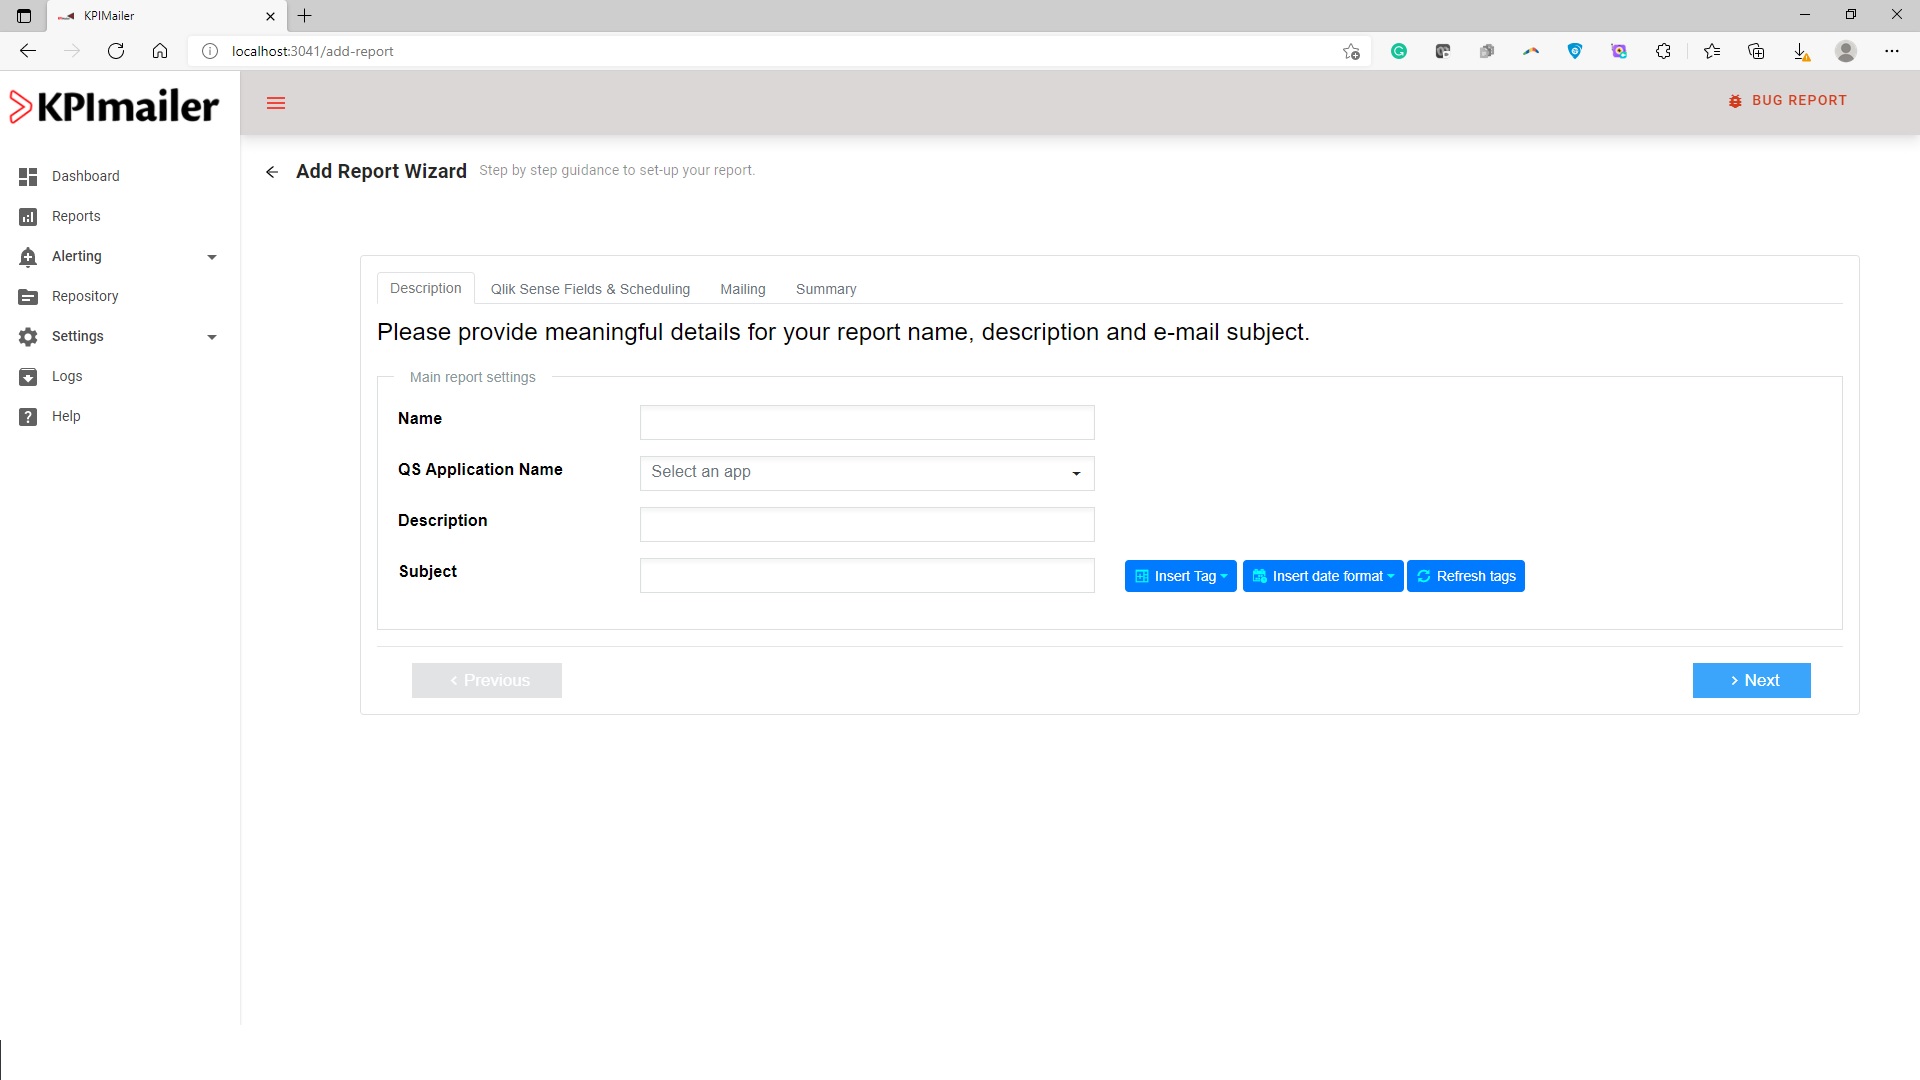The width and height of the screenshot is (1920, 1080).
Task: Click the Refresh tags button
Action: click(x=1465, y=576)
